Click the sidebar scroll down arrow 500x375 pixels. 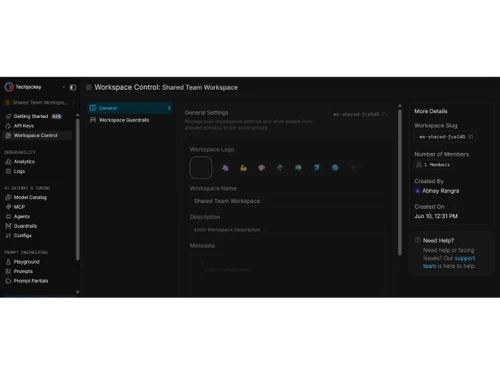(78, 292)
